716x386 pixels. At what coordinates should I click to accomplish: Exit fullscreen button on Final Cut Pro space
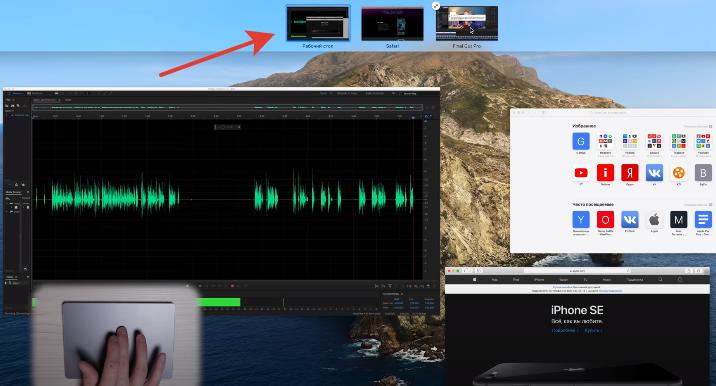436,6
